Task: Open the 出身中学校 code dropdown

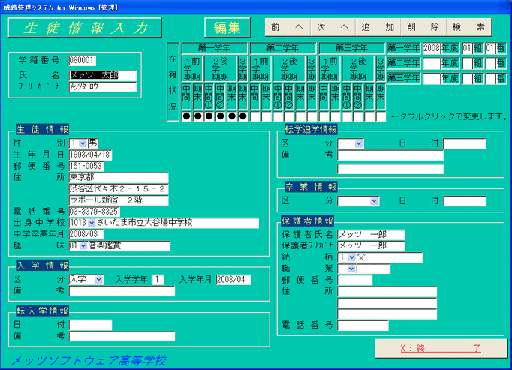Action: click(92, 223)
